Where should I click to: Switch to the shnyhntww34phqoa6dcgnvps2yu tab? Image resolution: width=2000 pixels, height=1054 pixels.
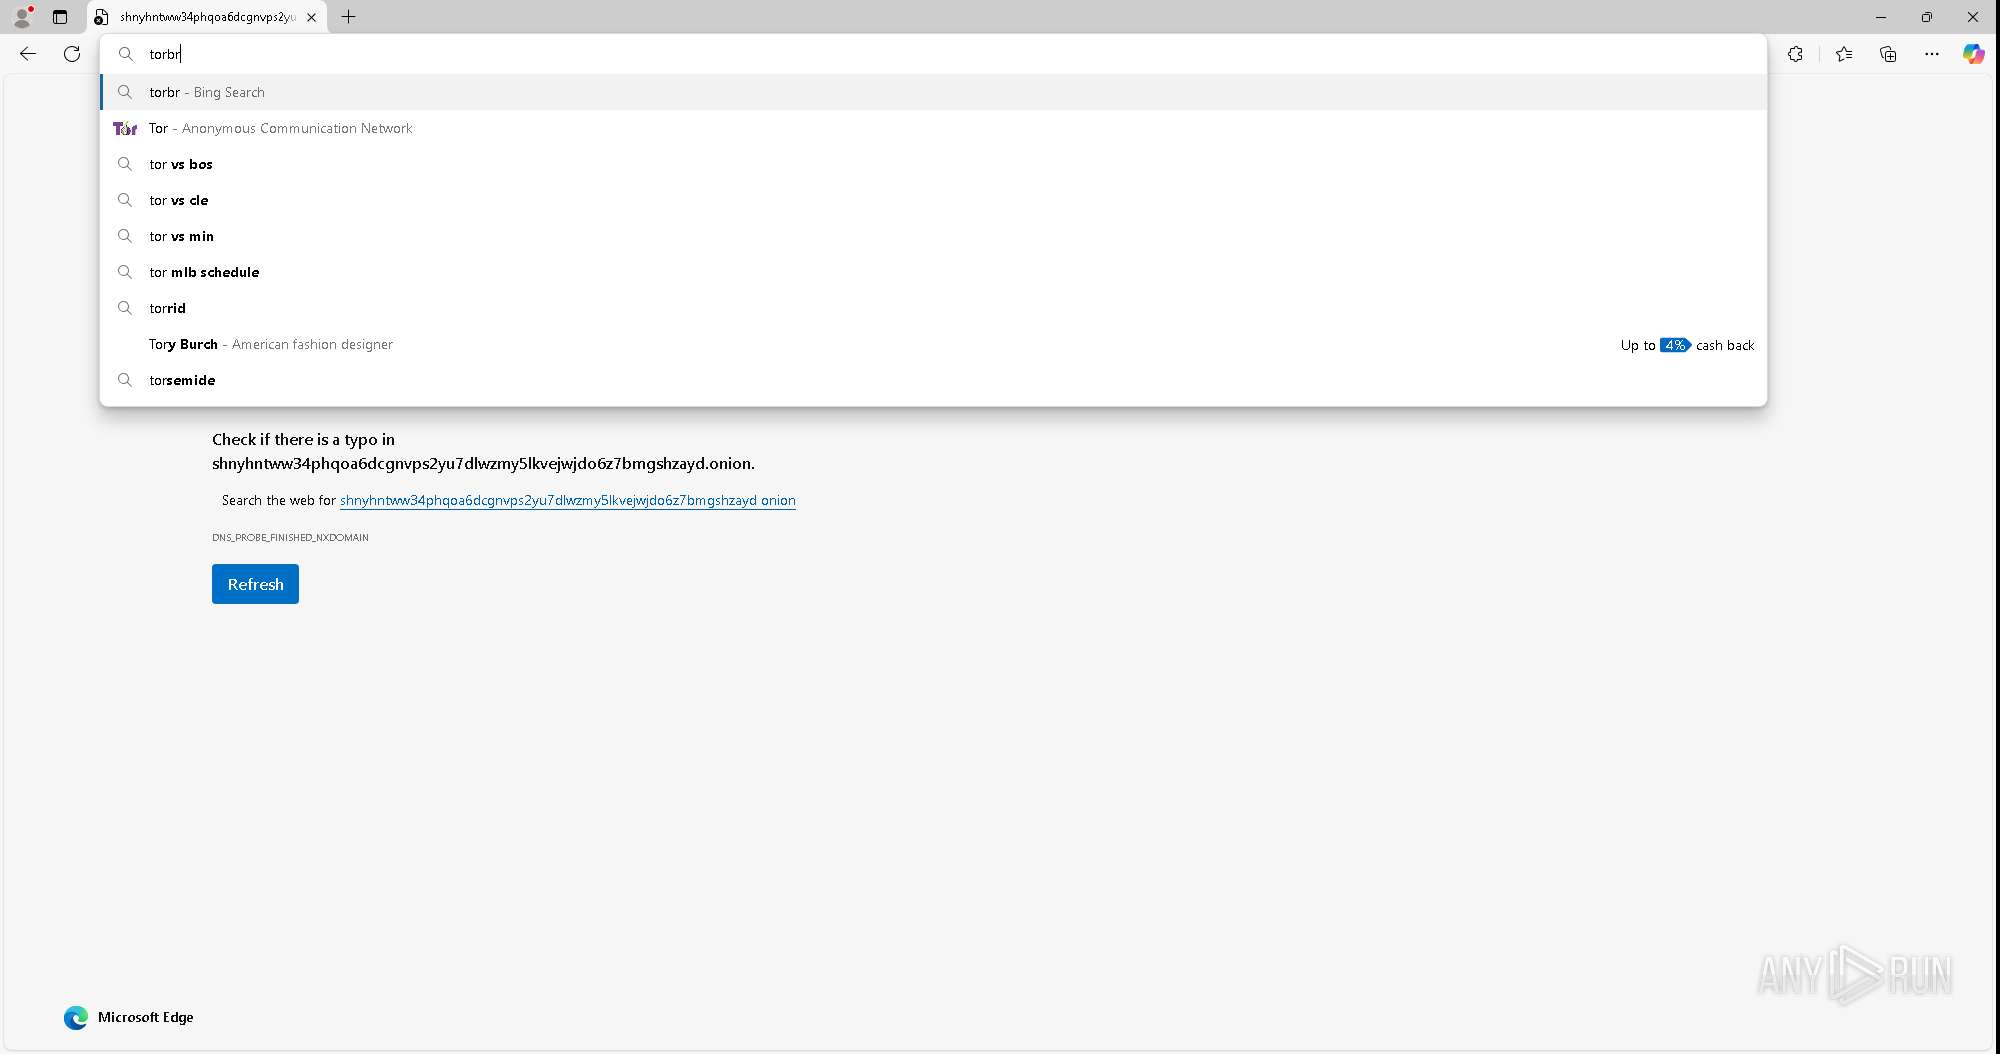pyautogui.click(x=208, y=17)
